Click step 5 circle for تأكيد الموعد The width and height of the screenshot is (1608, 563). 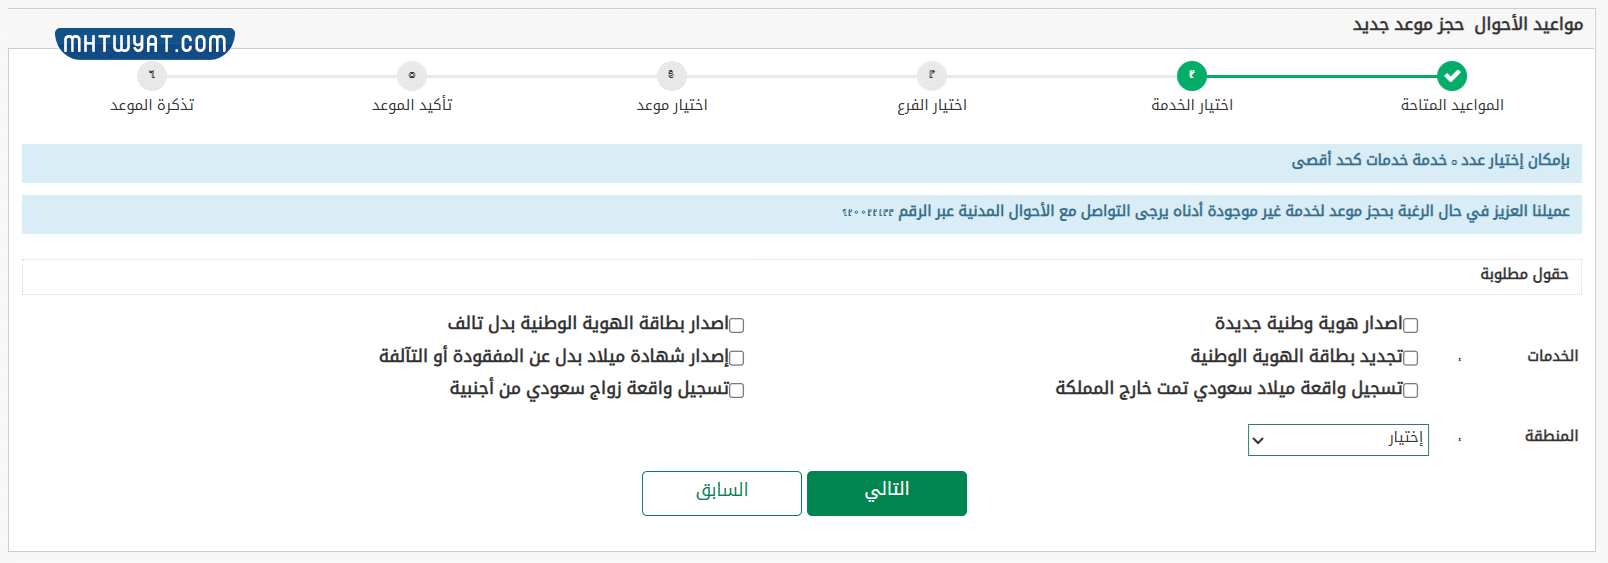tap(411, 76)
